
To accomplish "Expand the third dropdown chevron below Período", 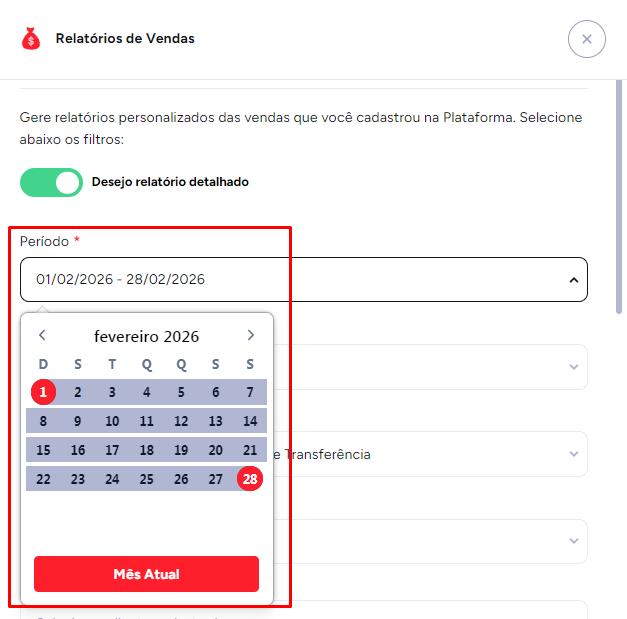I will pyautogui.click(x=573, y=541).
